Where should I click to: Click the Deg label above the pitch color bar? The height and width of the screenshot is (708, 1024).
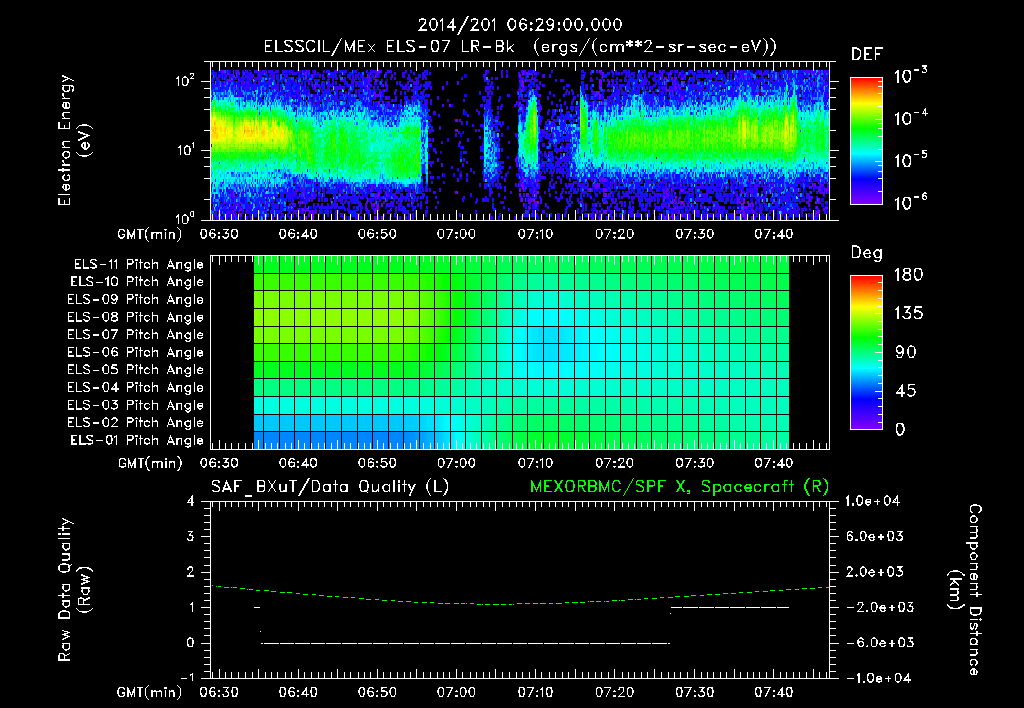coord(867,253)
